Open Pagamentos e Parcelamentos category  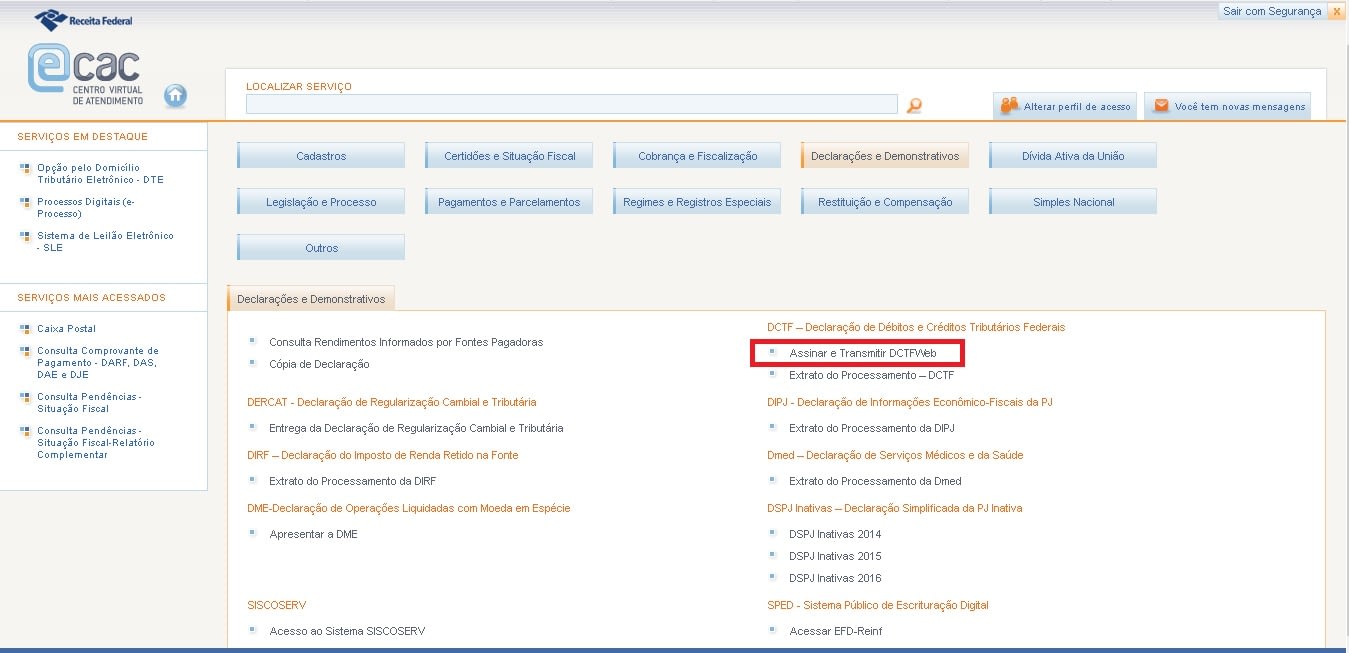point(509,202)
